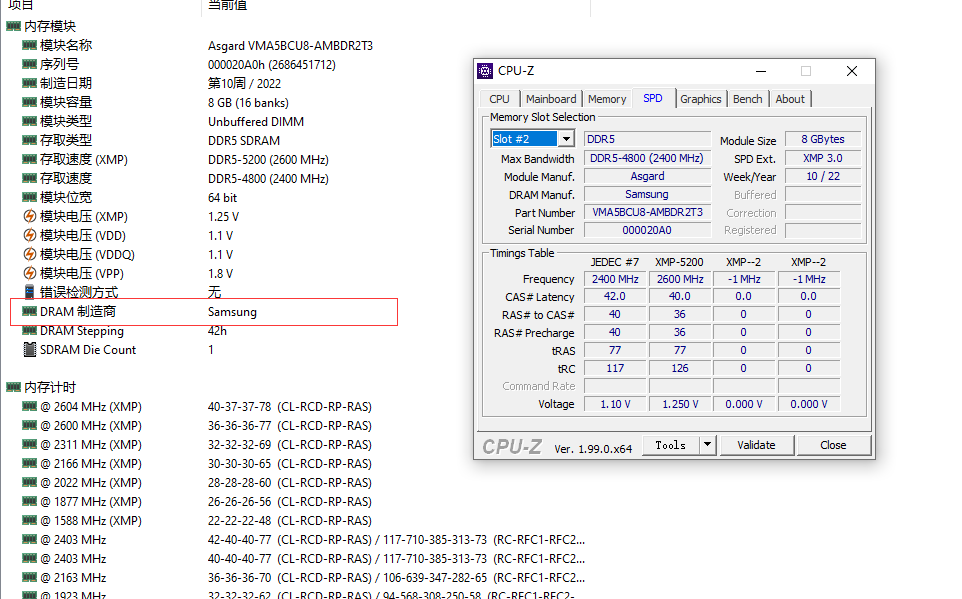Viewport: 962px width, 599px height.
Task: Switch to the CPU tab
Action: (499, 99)
